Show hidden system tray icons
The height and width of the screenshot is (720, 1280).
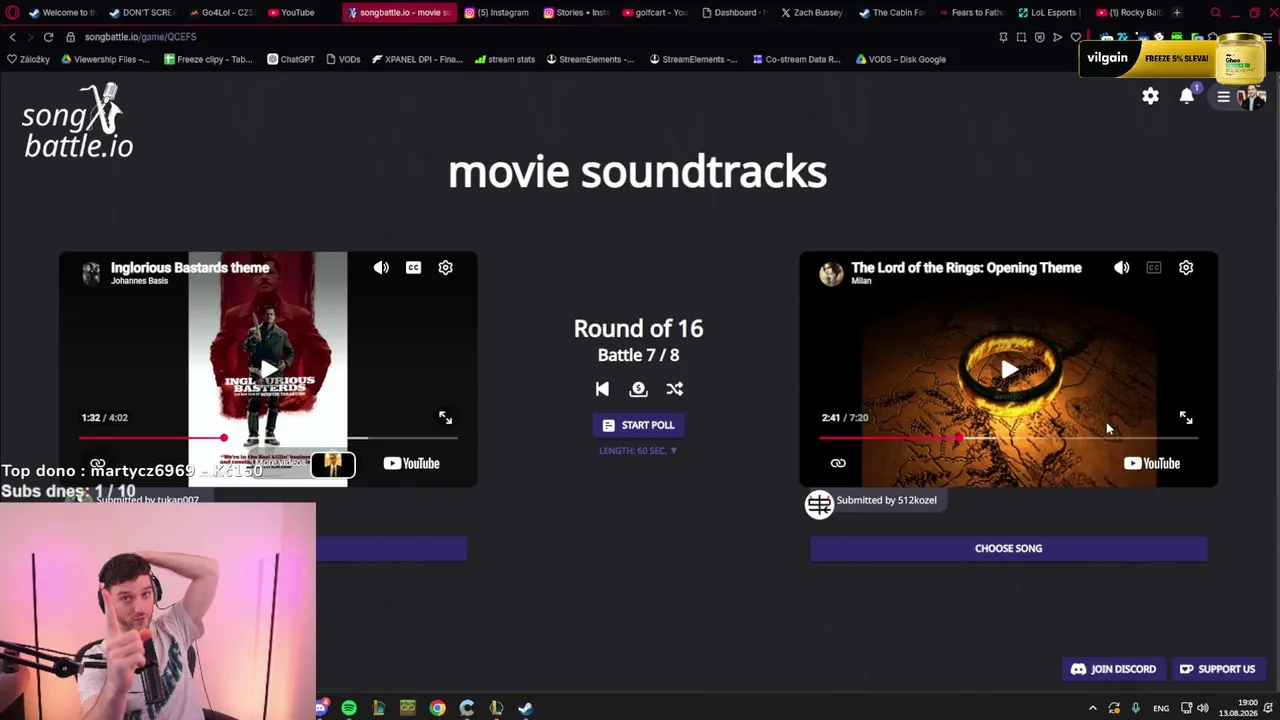[1092, 708]
